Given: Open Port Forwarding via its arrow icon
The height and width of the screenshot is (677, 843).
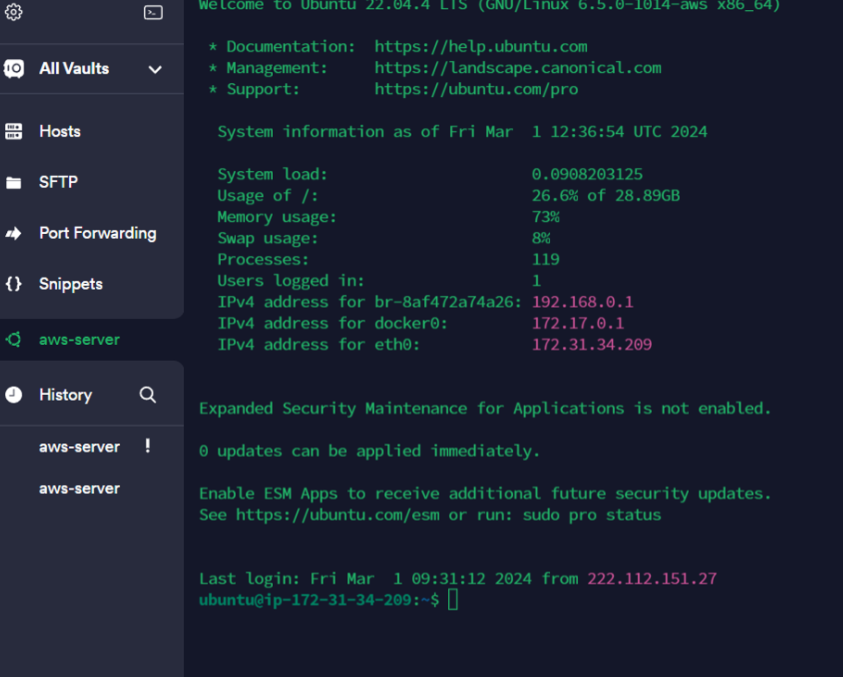Looking at the screenshot, I should coord(14,233).
